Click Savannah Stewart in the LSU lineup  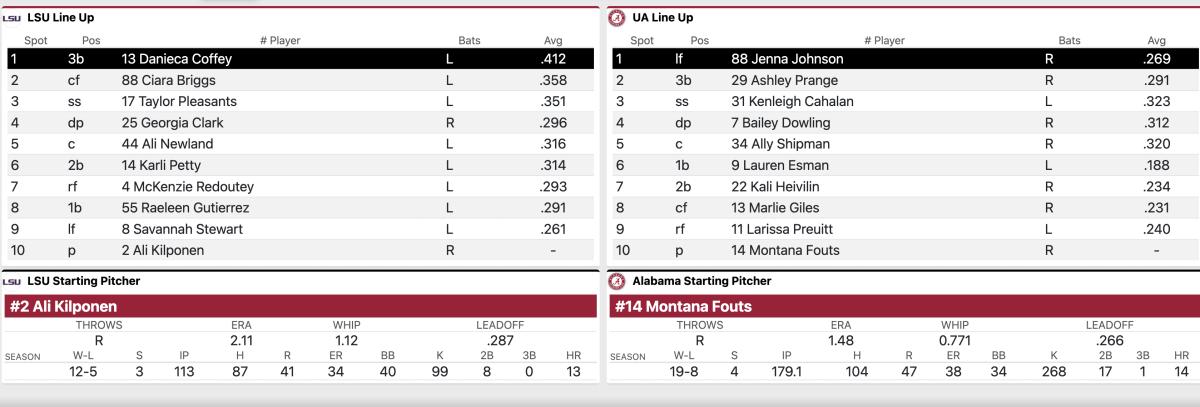pyautogui.click(x=182, y=229)
